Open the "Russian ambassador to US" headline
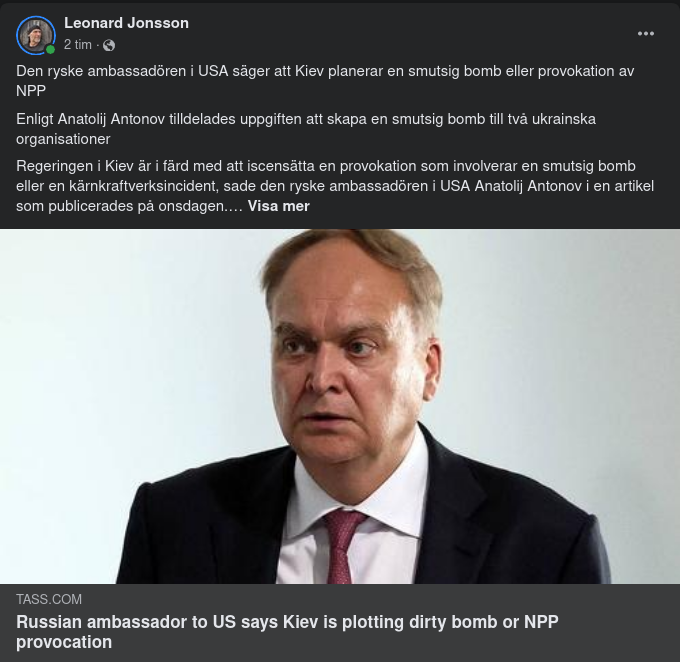The height and width of the screenshot is (662, 680). click(287, 622)
